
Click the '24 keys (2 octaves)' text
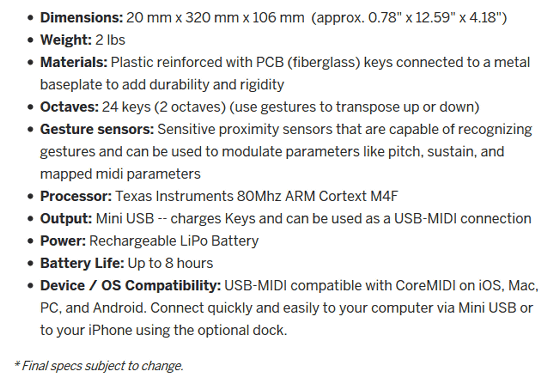(164, 107)
